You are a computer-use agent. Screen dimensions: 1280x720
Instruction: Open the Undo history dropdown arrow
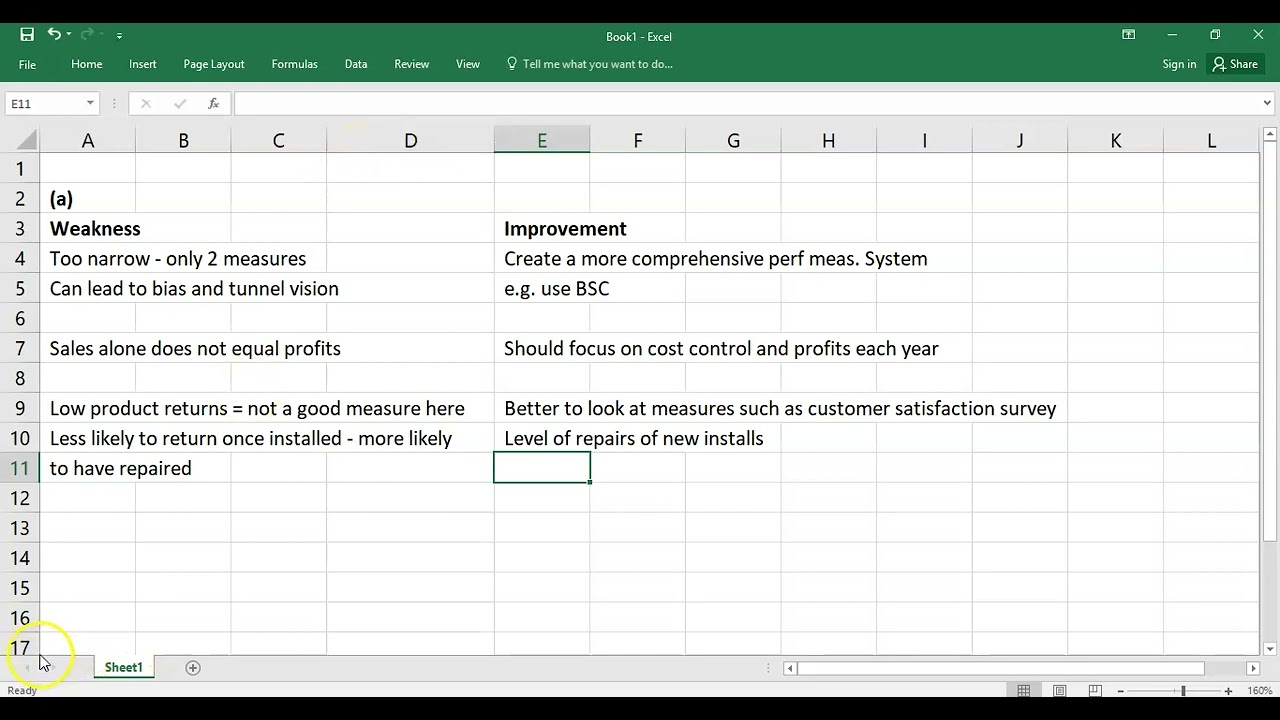68,35
